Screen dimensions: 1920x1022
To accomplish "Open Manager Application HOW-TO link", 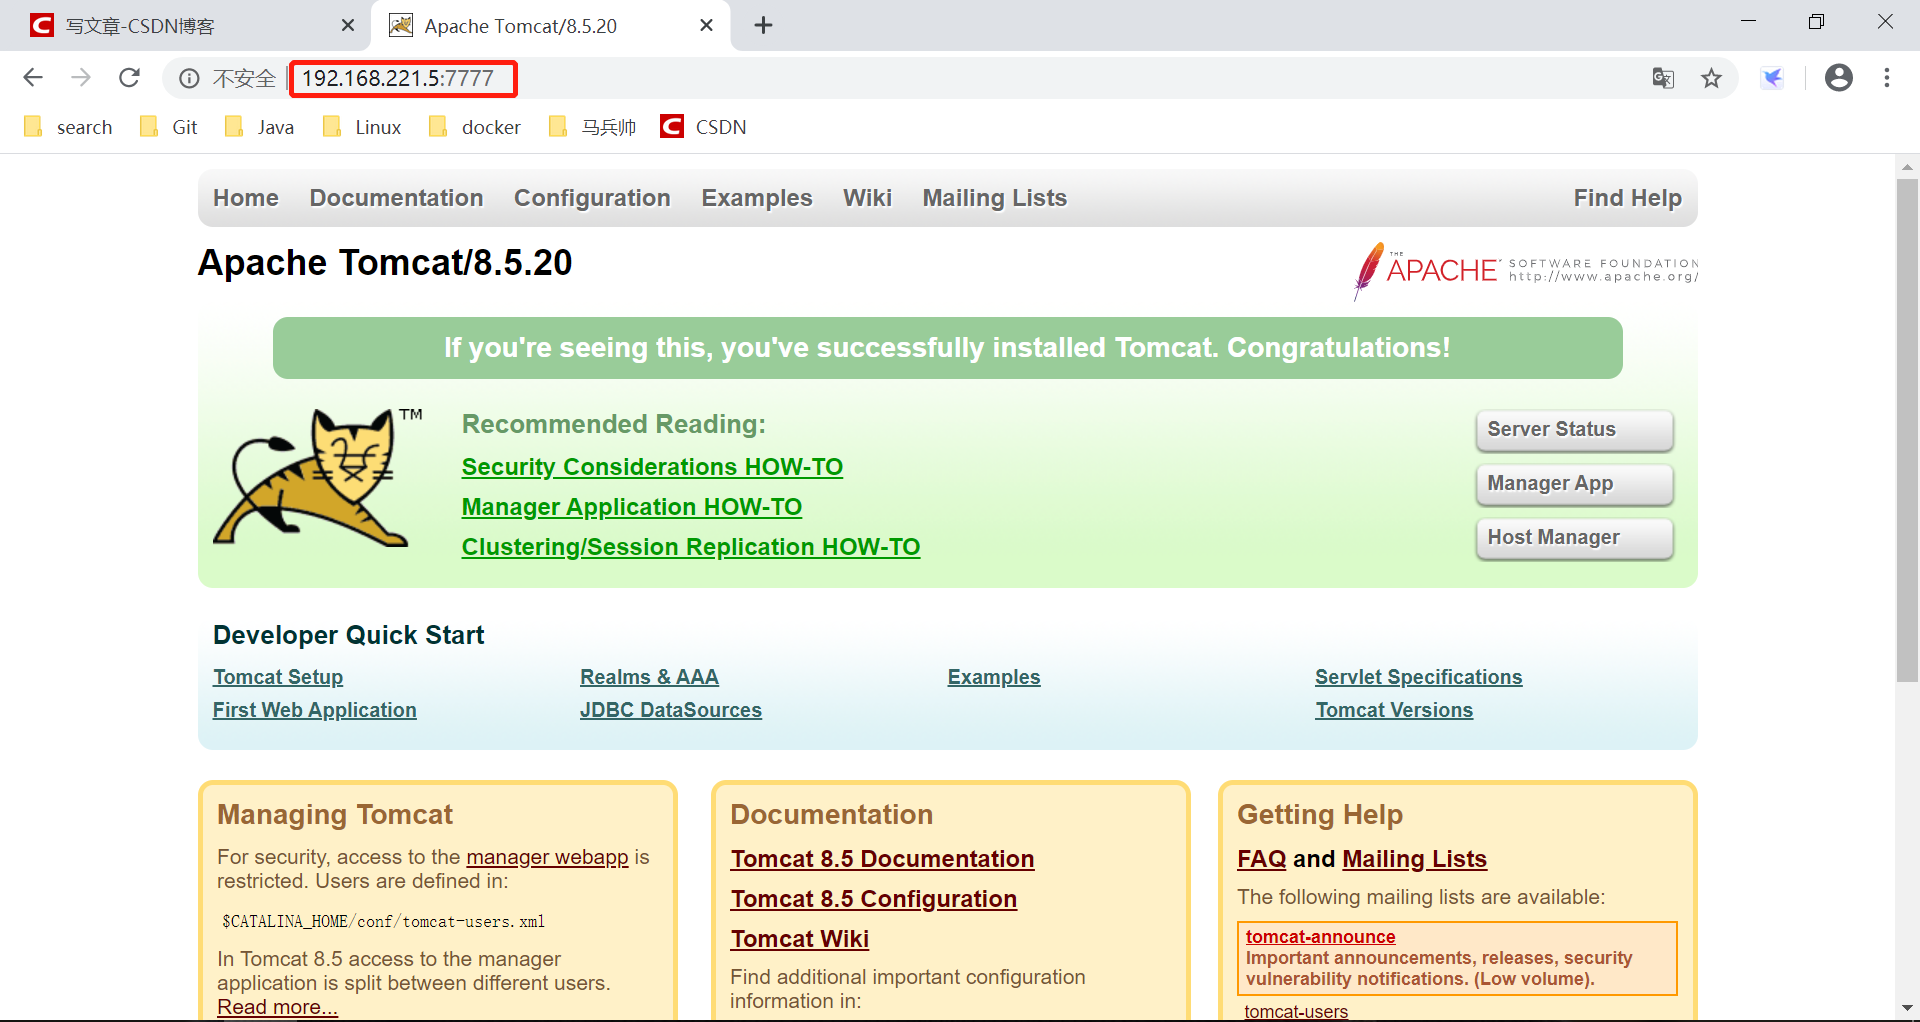I will click(632, 507).
